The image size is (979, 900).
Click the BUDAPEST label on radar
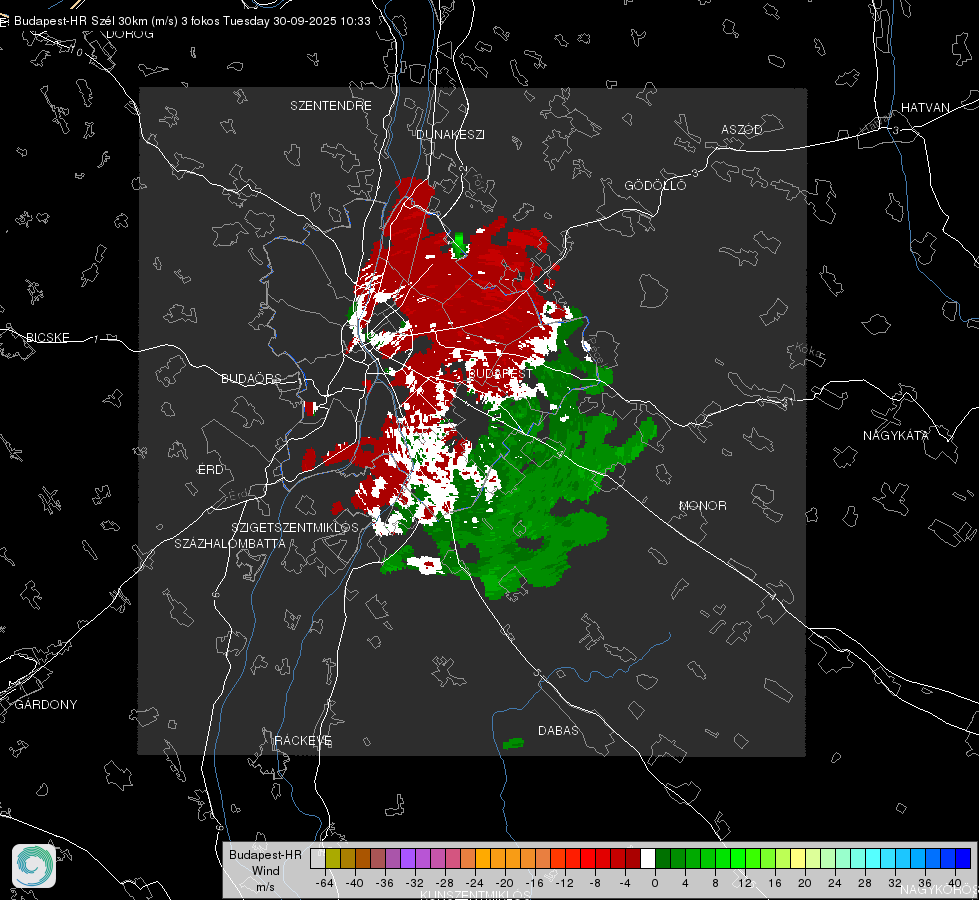pos(500,373)
